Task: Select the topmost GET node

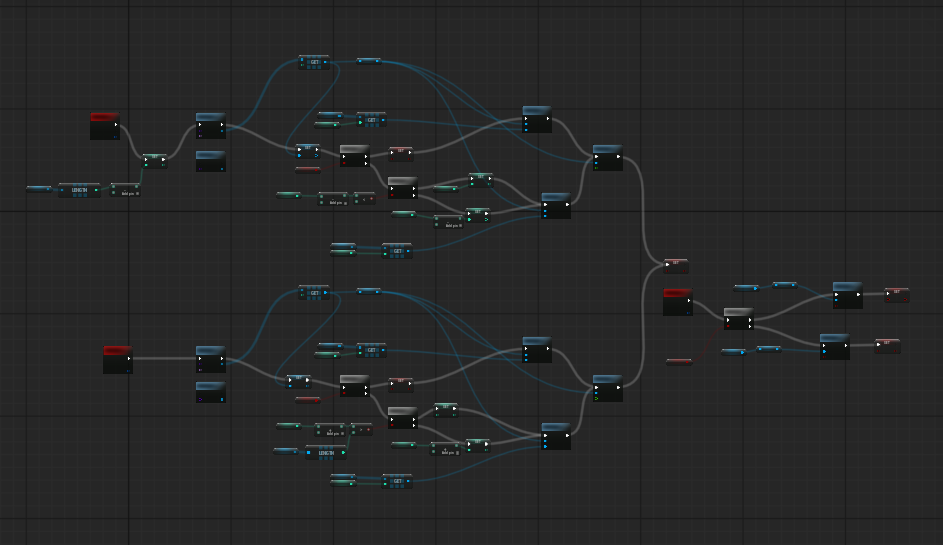Action: 314,59
